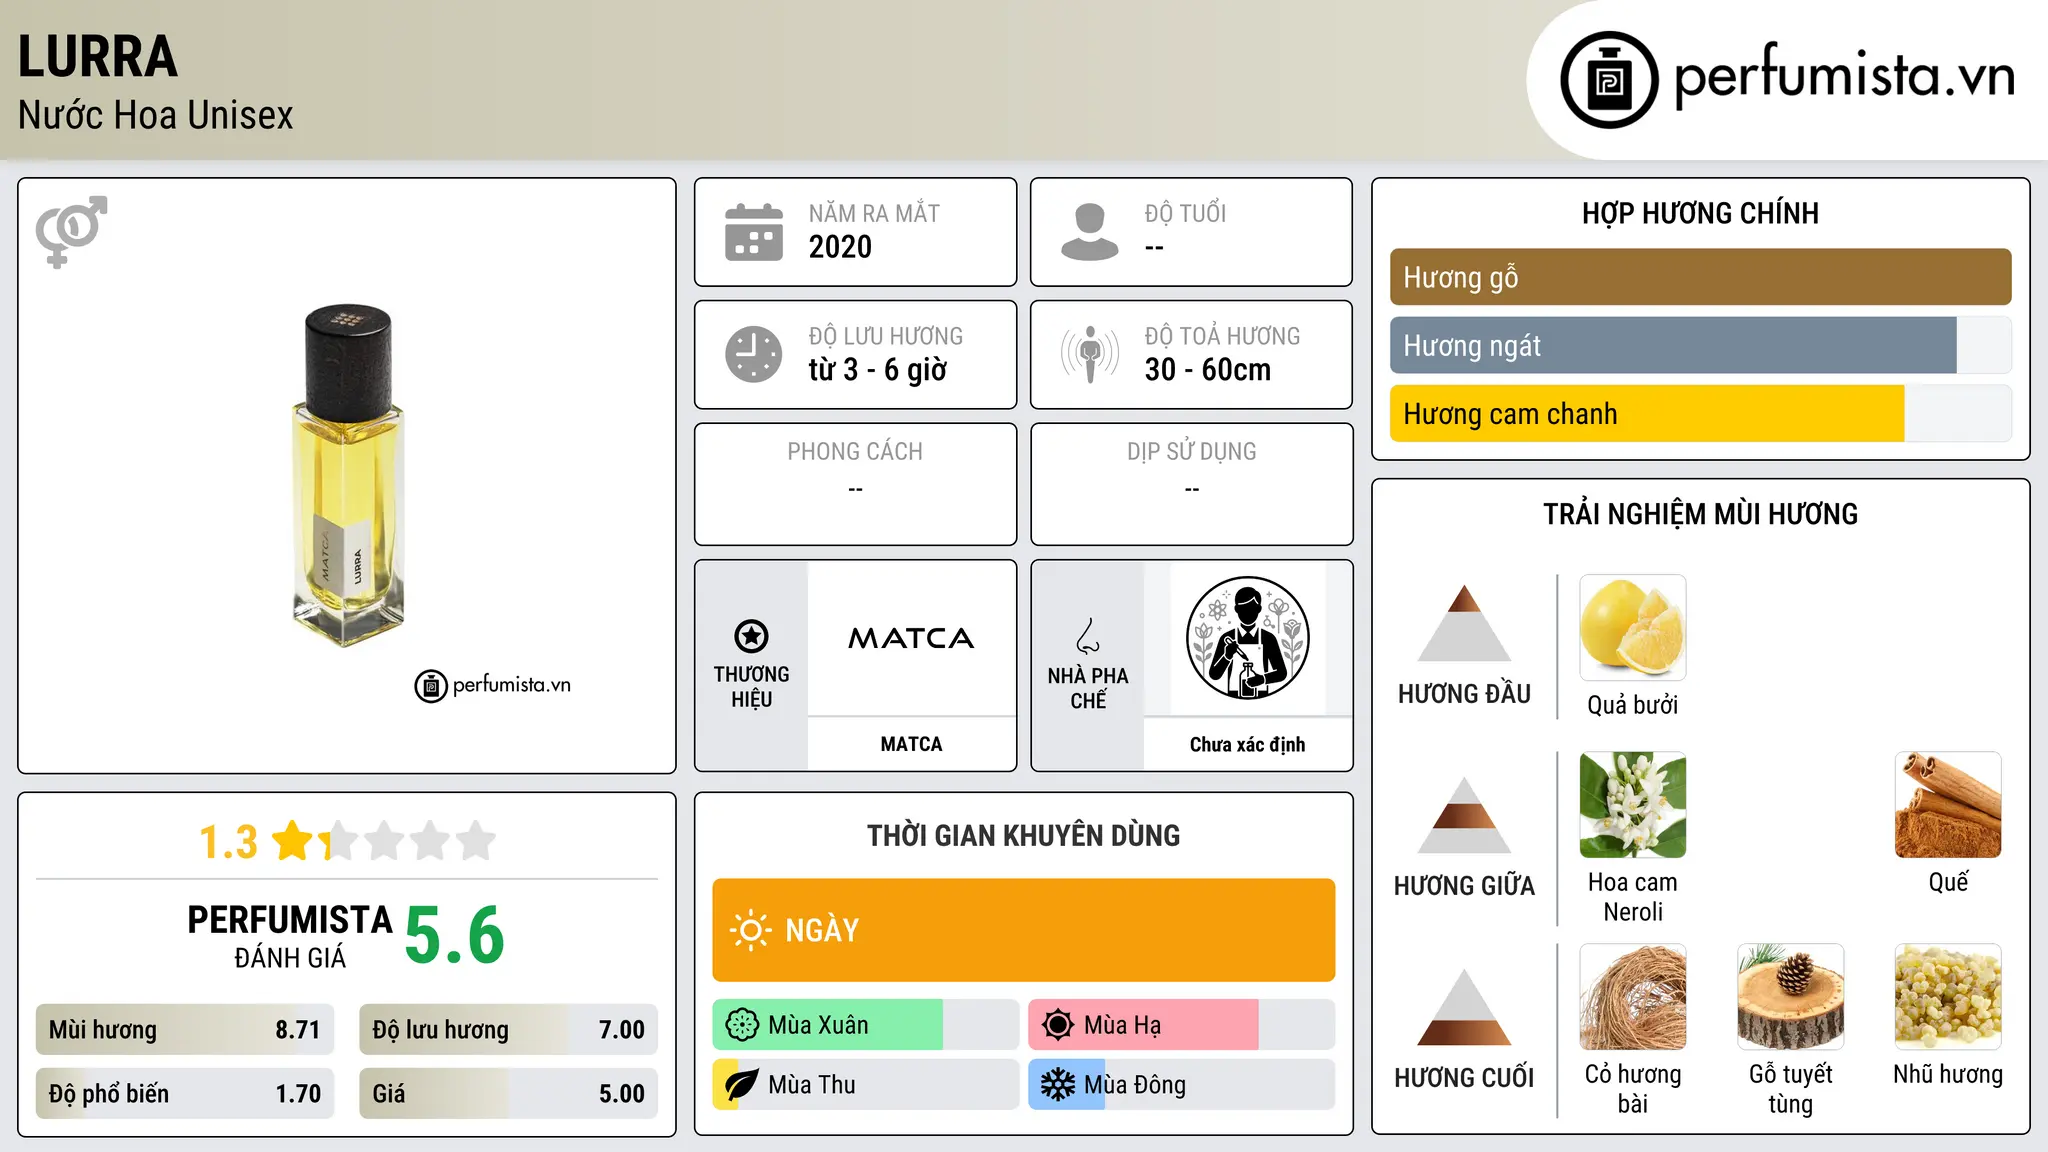This screenshot has height=1152, width=2048.
Task: Click the autumn leaf icon
Action: (x=742, y=1085)
